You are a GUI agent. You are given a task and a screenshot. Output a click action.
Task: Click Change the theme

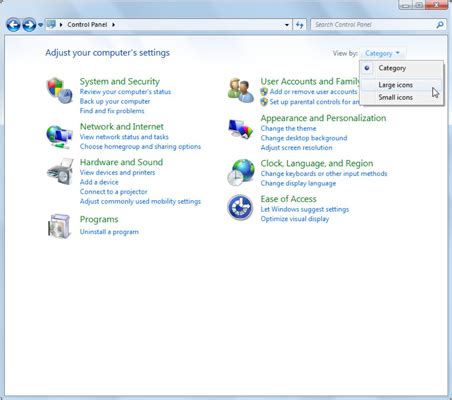tap(288, 128)
